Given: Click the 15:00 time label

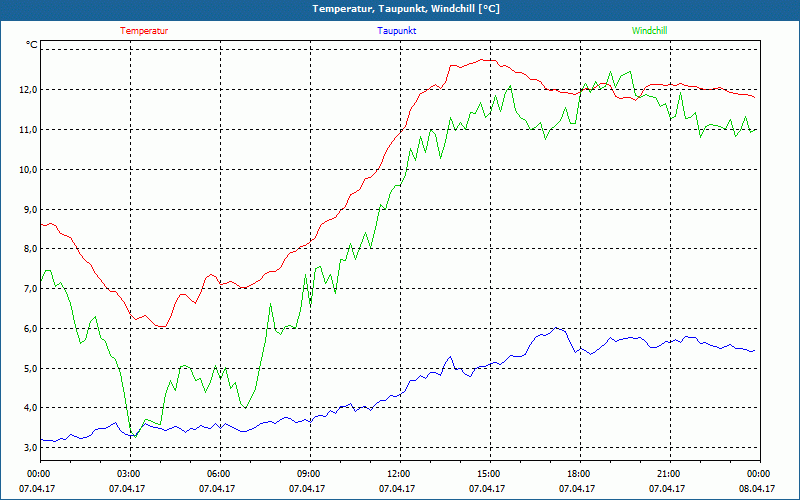Looking at the screenshot, I should tap(490, 473).
